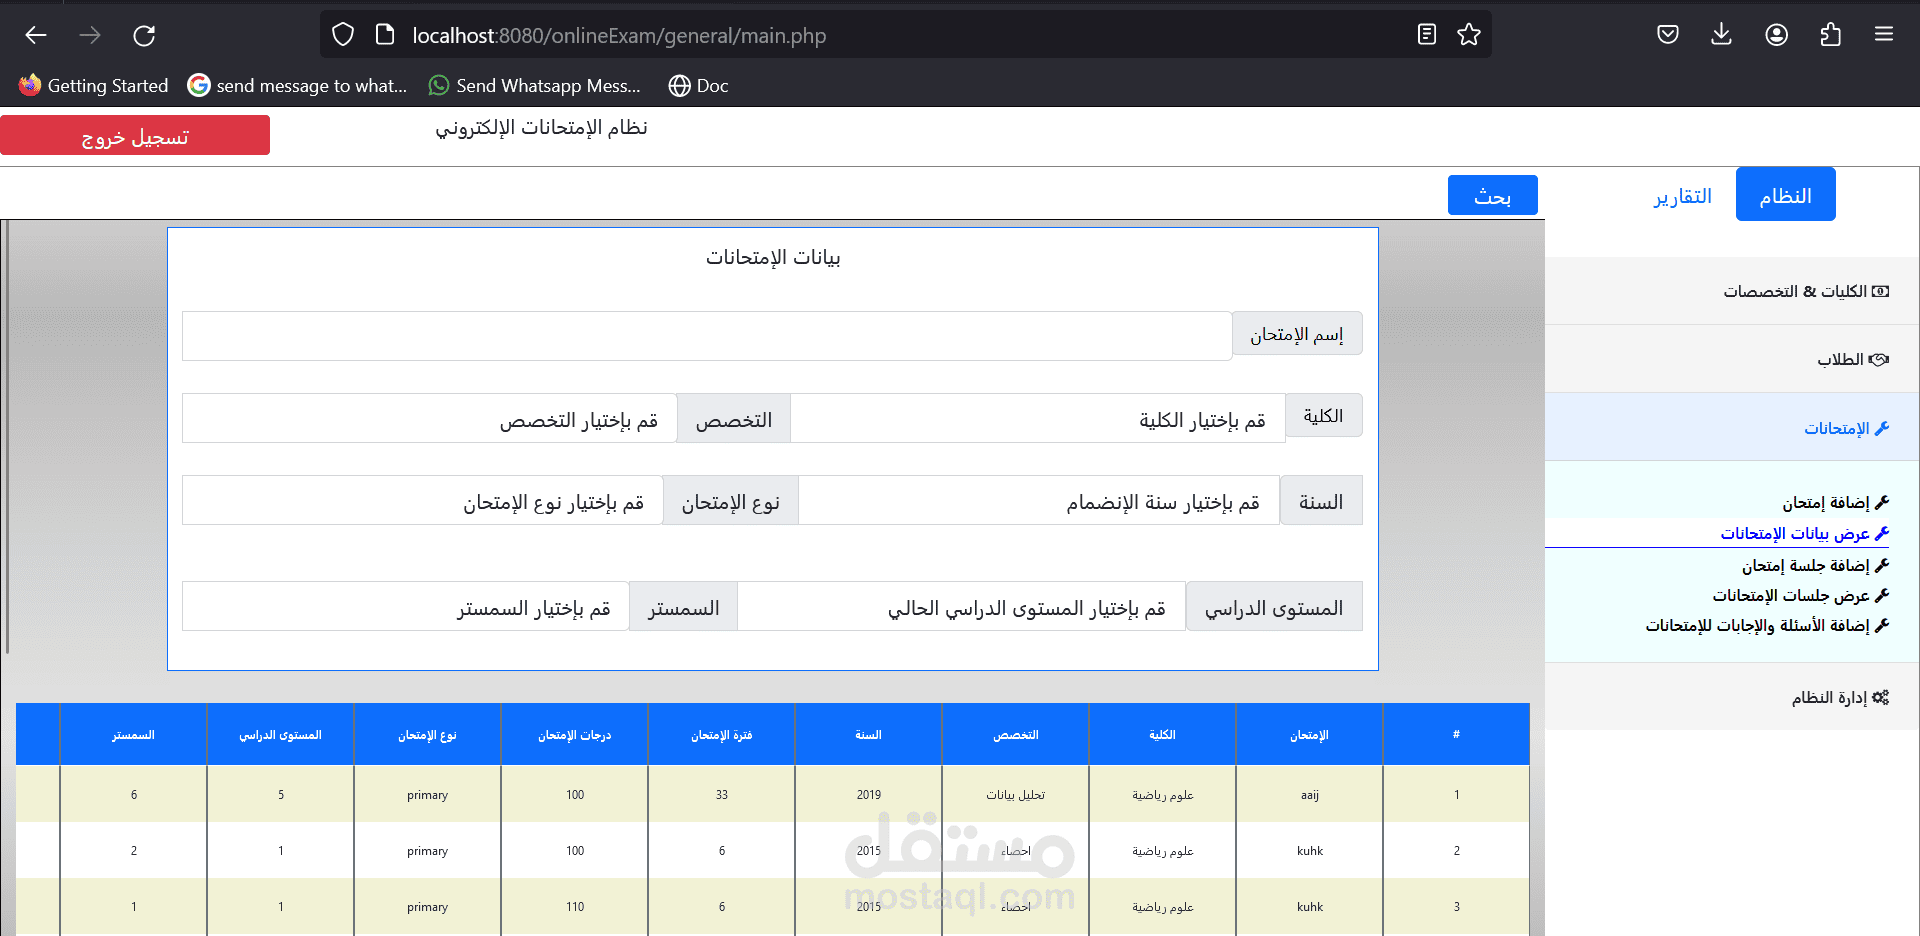Open the السمستر semester dropdown
This screenshot has height=936, width=1920.
coord(406,606)
